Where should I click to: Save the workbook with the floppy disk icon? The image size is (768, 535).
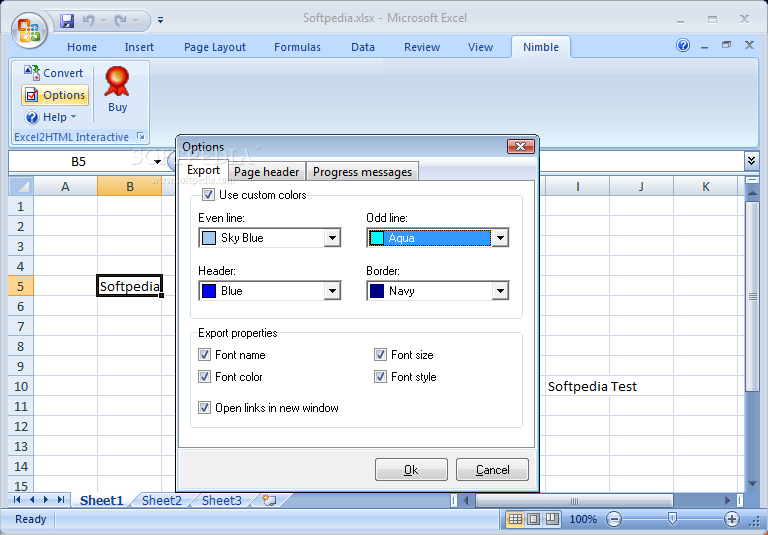tap(67, 21)
